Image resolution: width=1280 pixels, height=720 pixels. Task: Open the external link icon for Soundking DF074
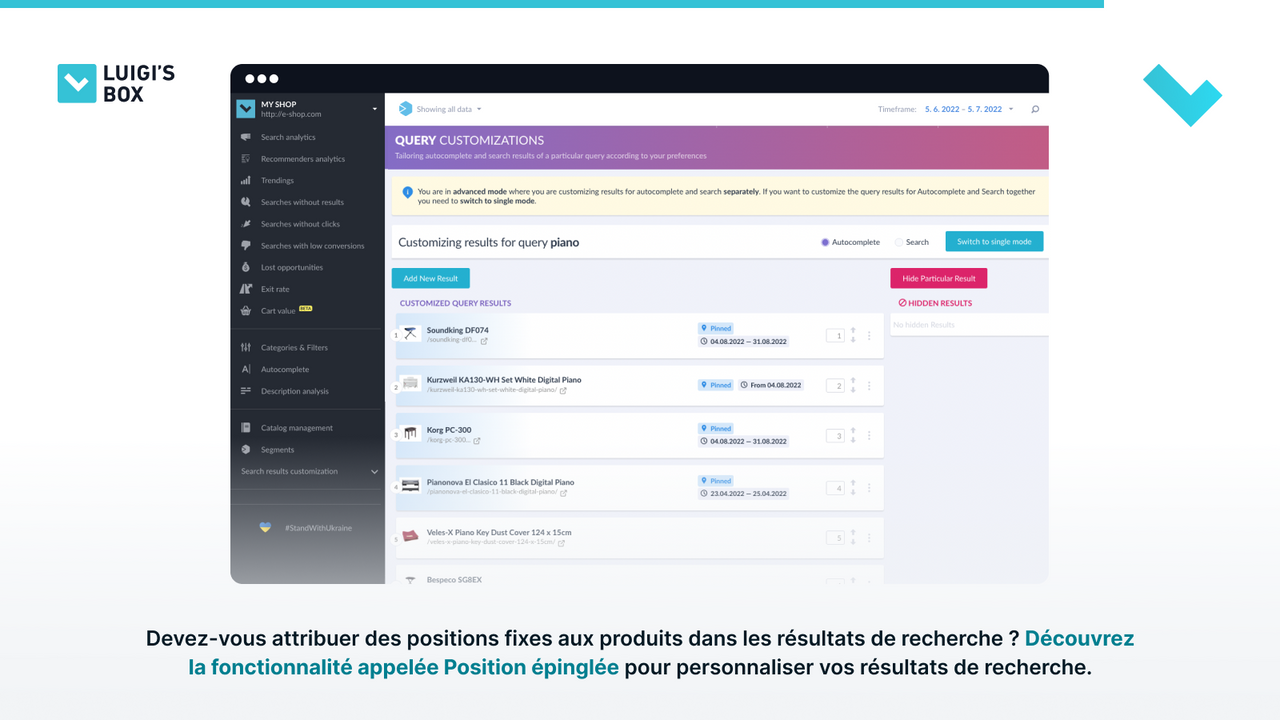tap(484, 341)
